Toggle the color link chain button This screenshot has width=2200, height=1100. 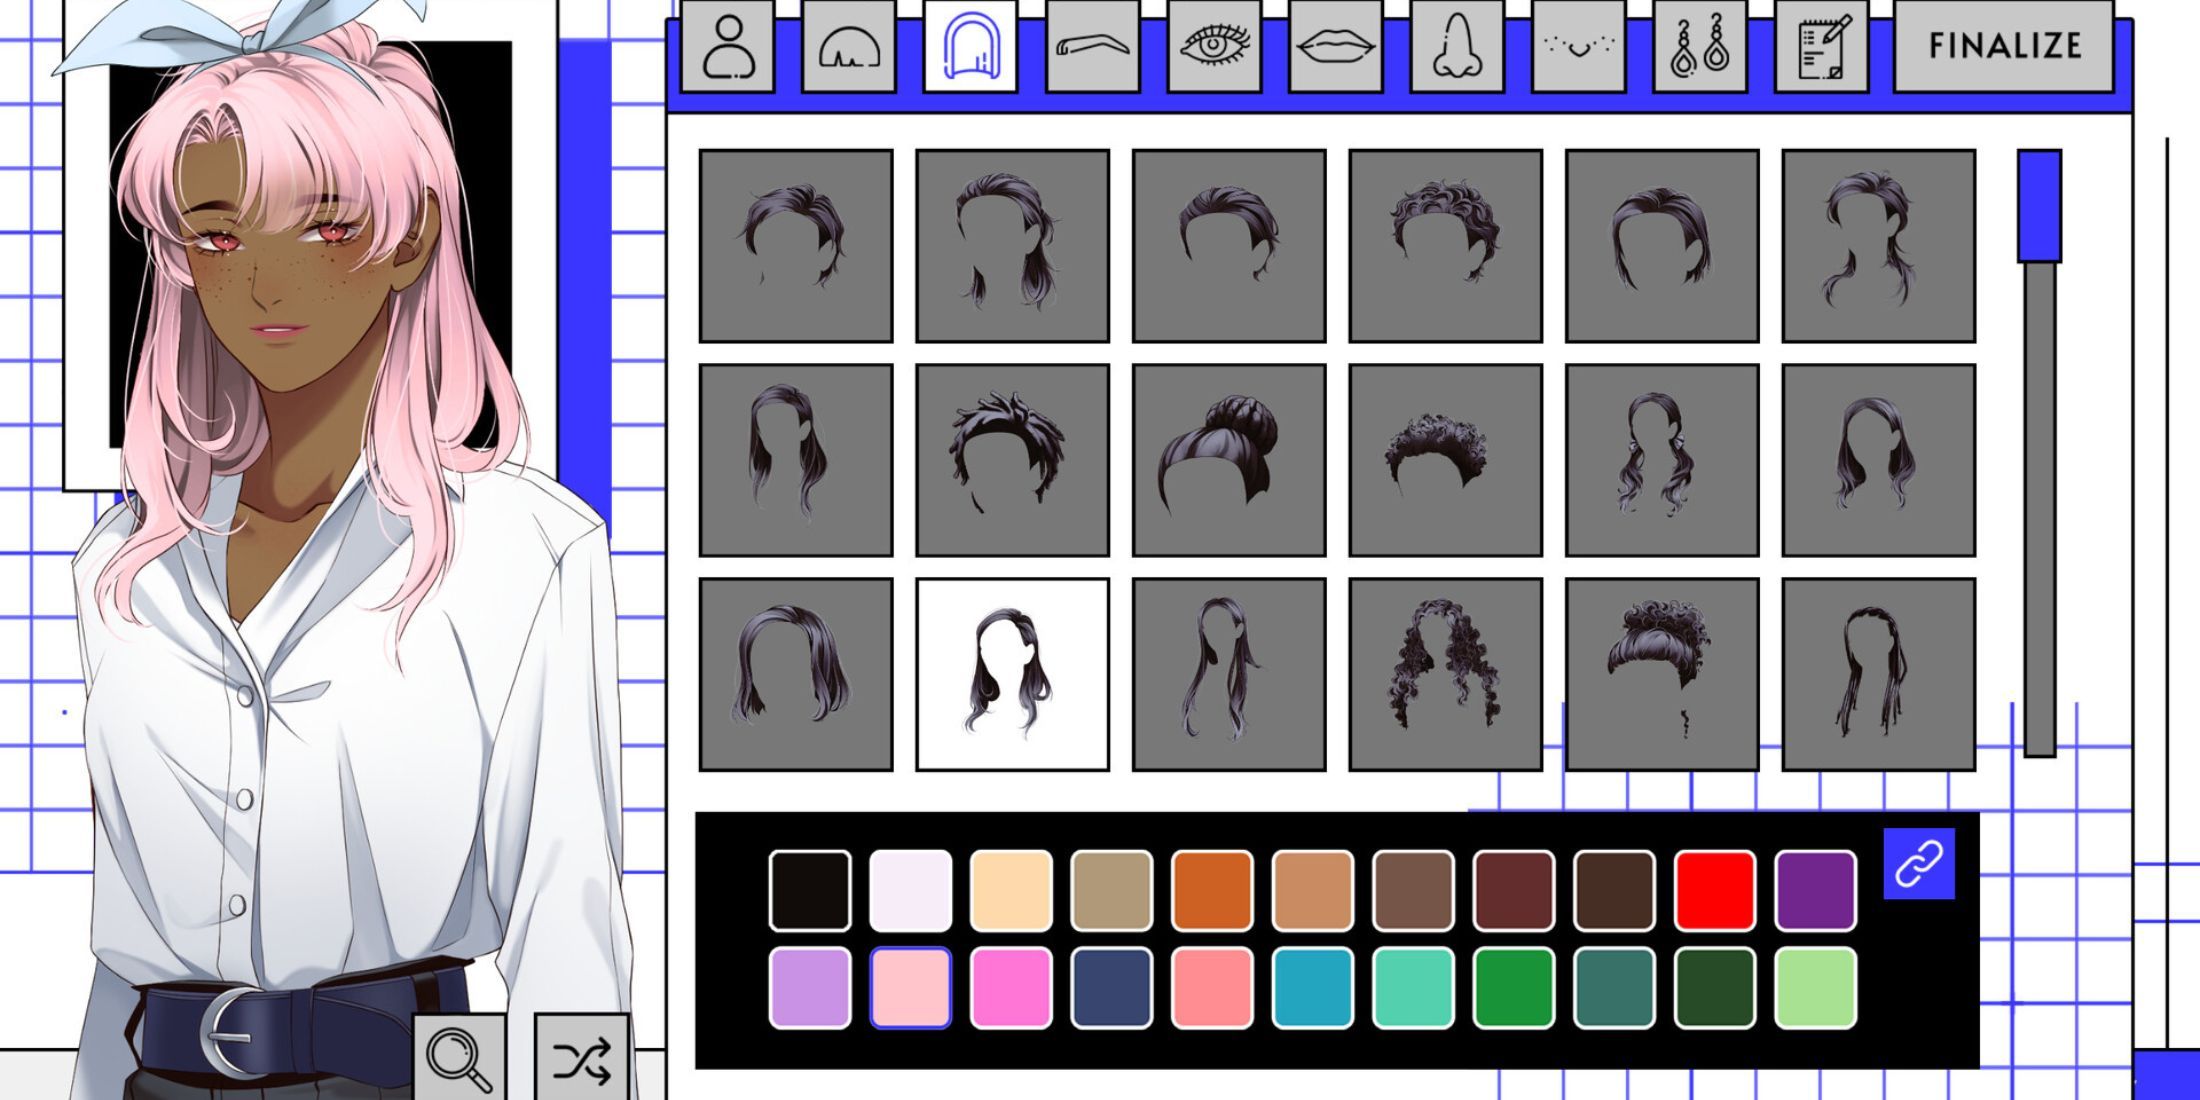coord(1919,864)
